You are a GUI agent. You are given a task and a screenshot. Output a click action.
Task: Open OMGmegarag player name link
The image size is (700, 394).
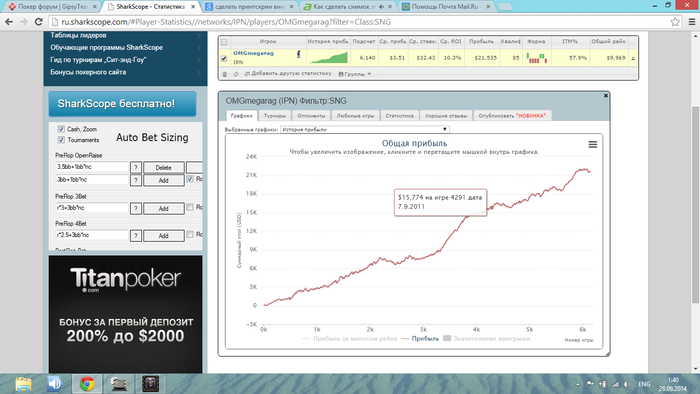253,53
